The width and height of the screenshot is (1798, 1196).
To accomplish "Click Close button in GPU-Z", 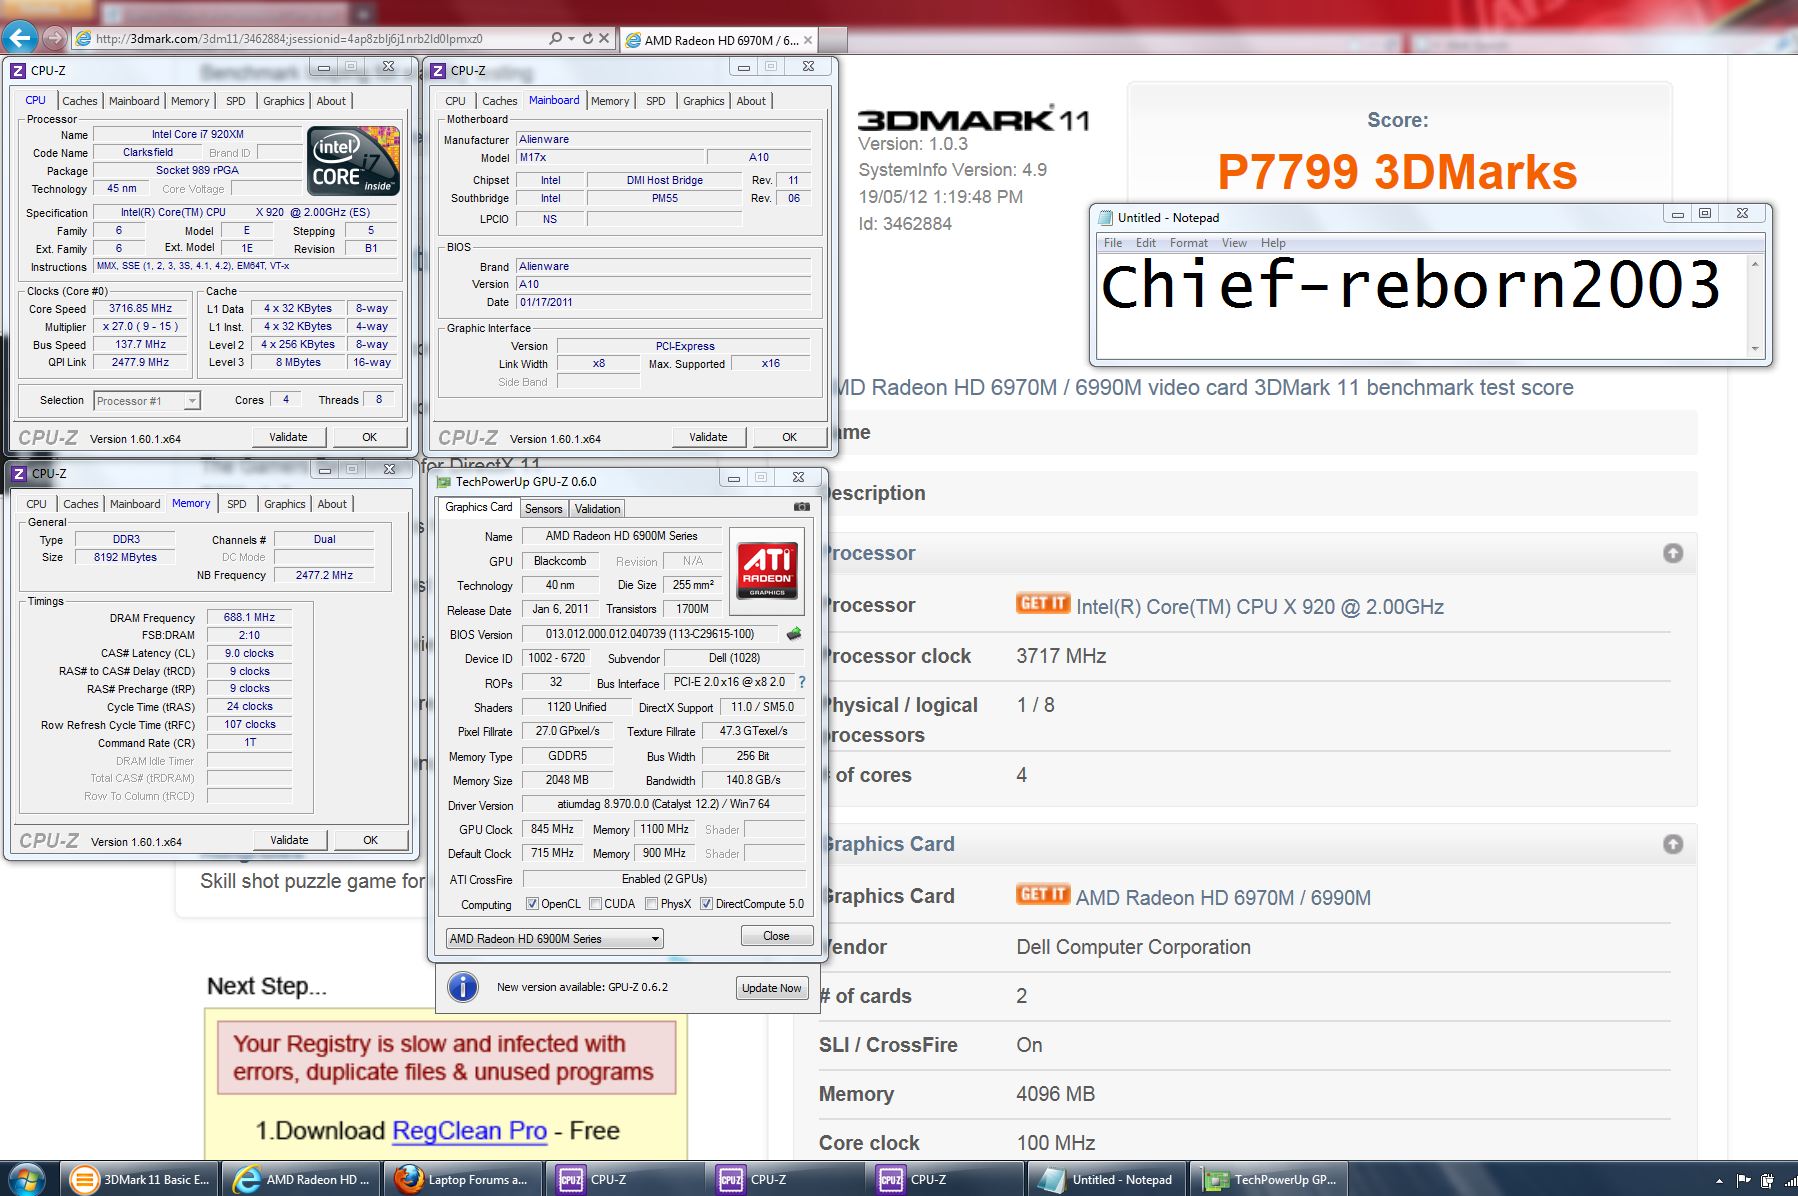I will click(x=776, y=936).
